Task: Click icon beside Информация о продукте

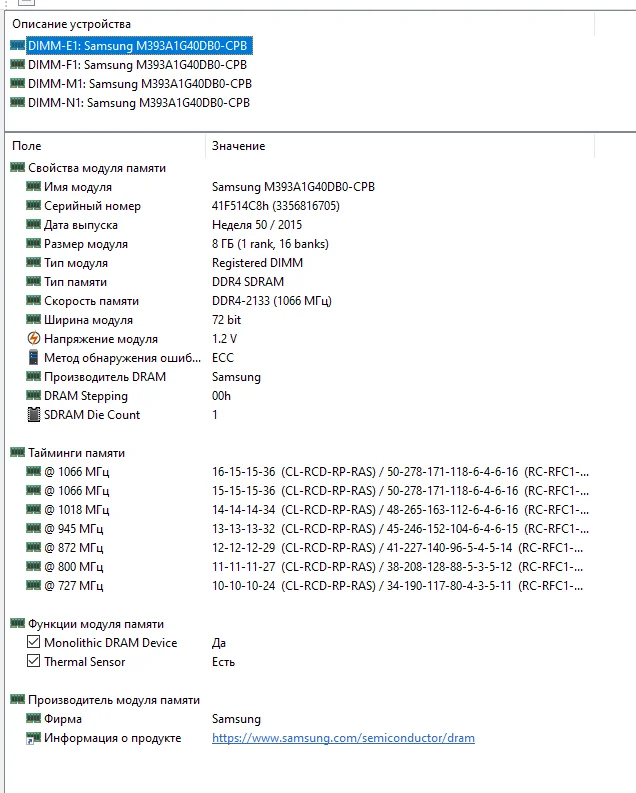Action: [x=33, y=738]
